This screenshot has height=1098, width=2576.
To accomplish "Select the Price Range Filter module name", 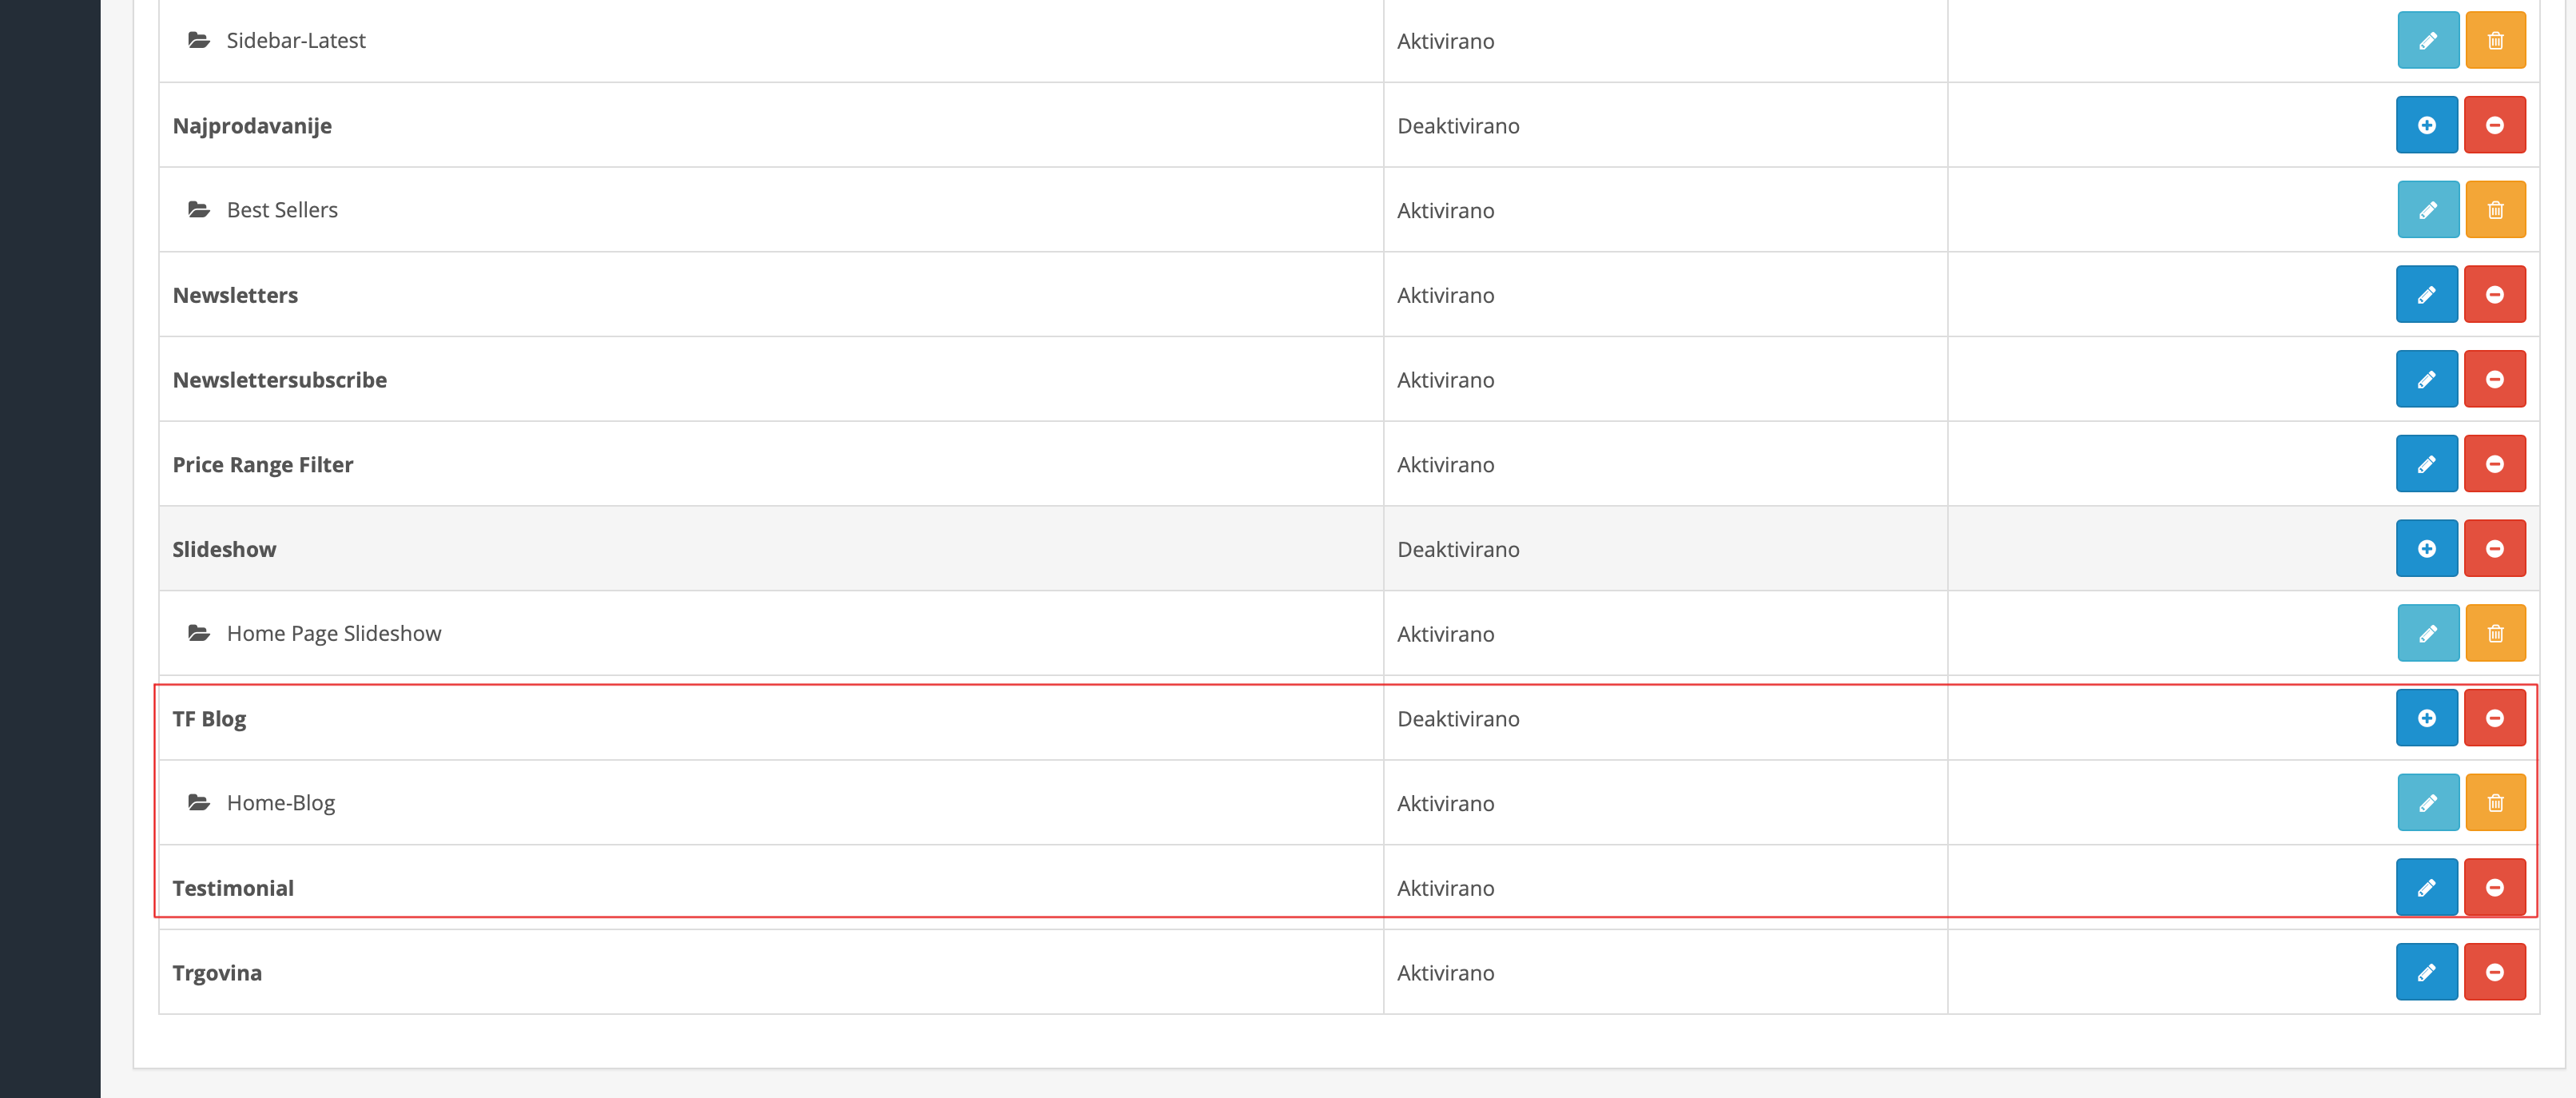I will (x=263, y=465).
